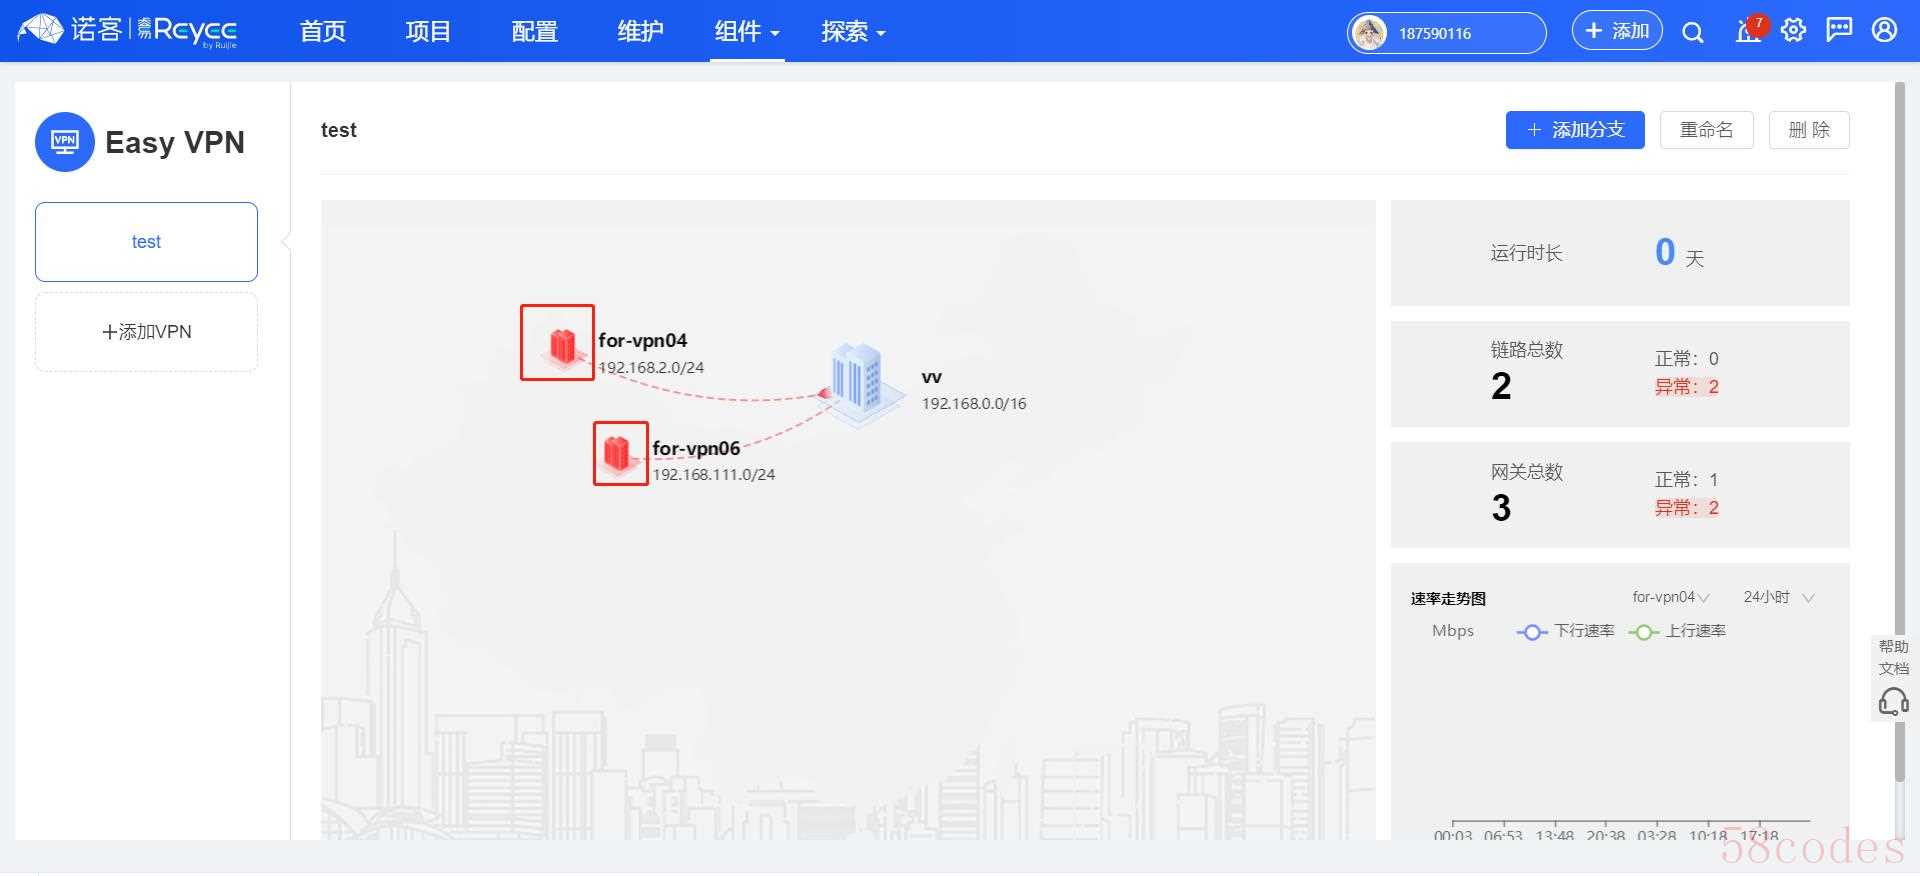Click the Easy VPN logo icon
This screenshot has height=876, width=1920.
pyautogui.click(x=65, y=142)
